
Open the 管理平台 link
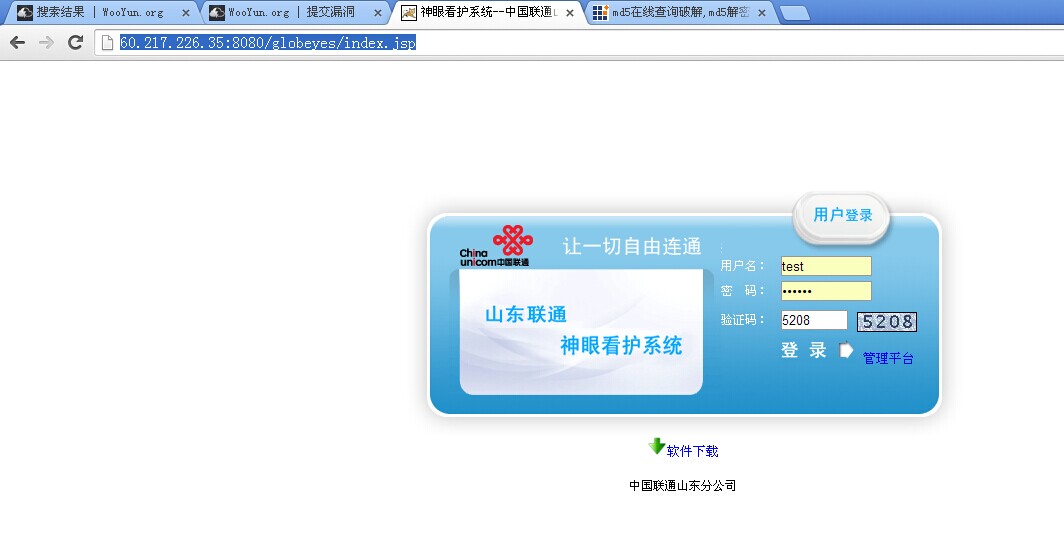[x=888, y=358]
